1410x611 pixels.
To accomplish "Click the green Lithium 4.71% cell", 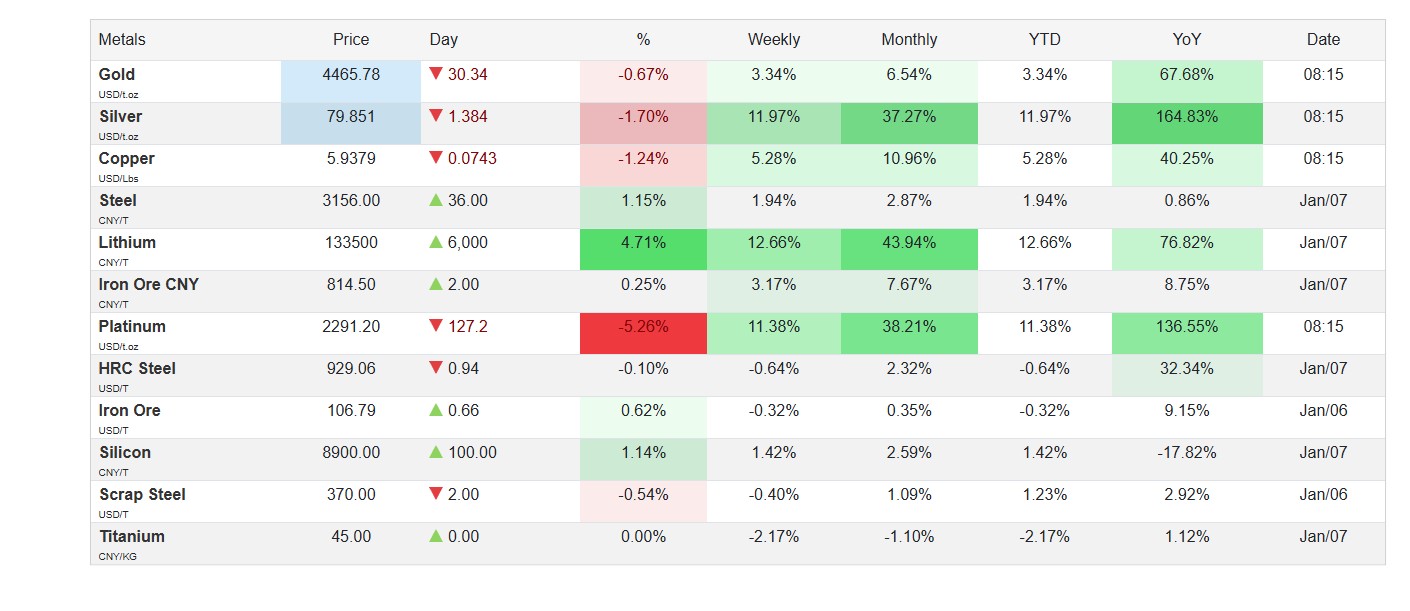I will click(x=643, y=243).
